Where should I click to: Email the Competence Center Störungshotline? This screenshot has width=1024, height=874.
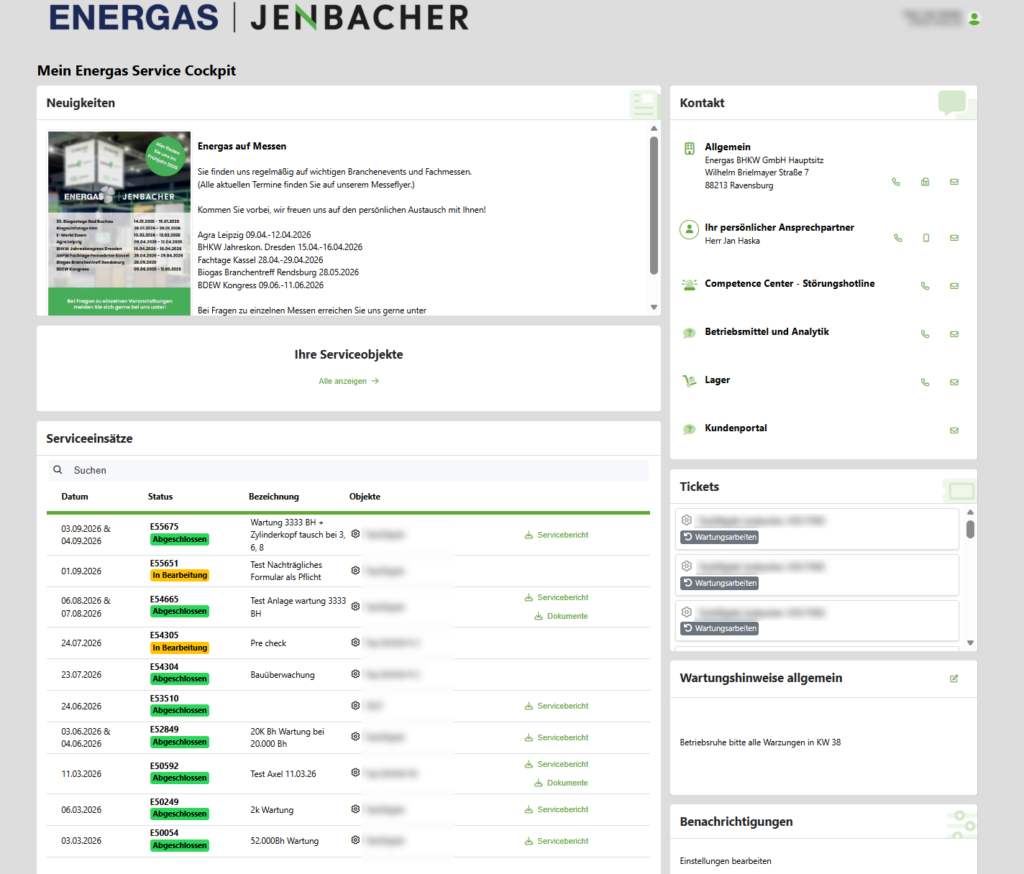[954, 286]
